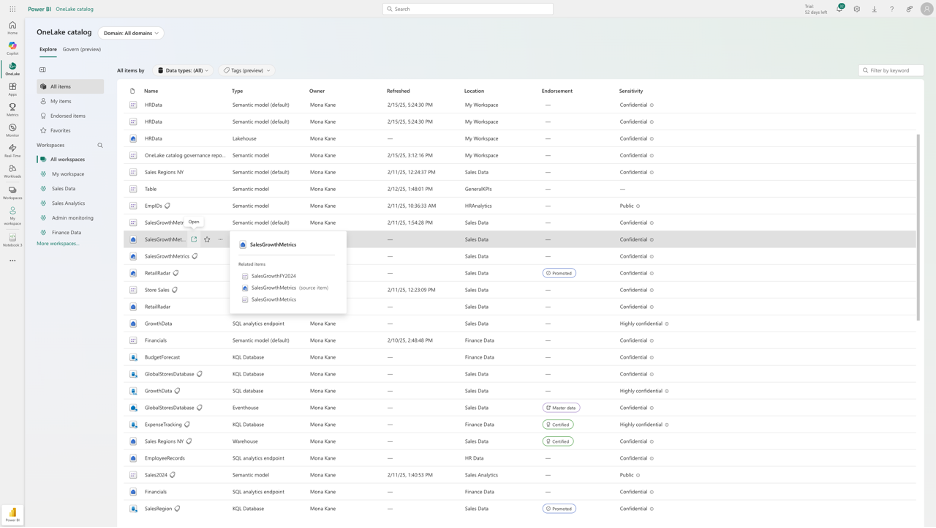This screenshot has height=528, width=936.
Task: Switch to the Govern (preview) tab
Action: 82,50
